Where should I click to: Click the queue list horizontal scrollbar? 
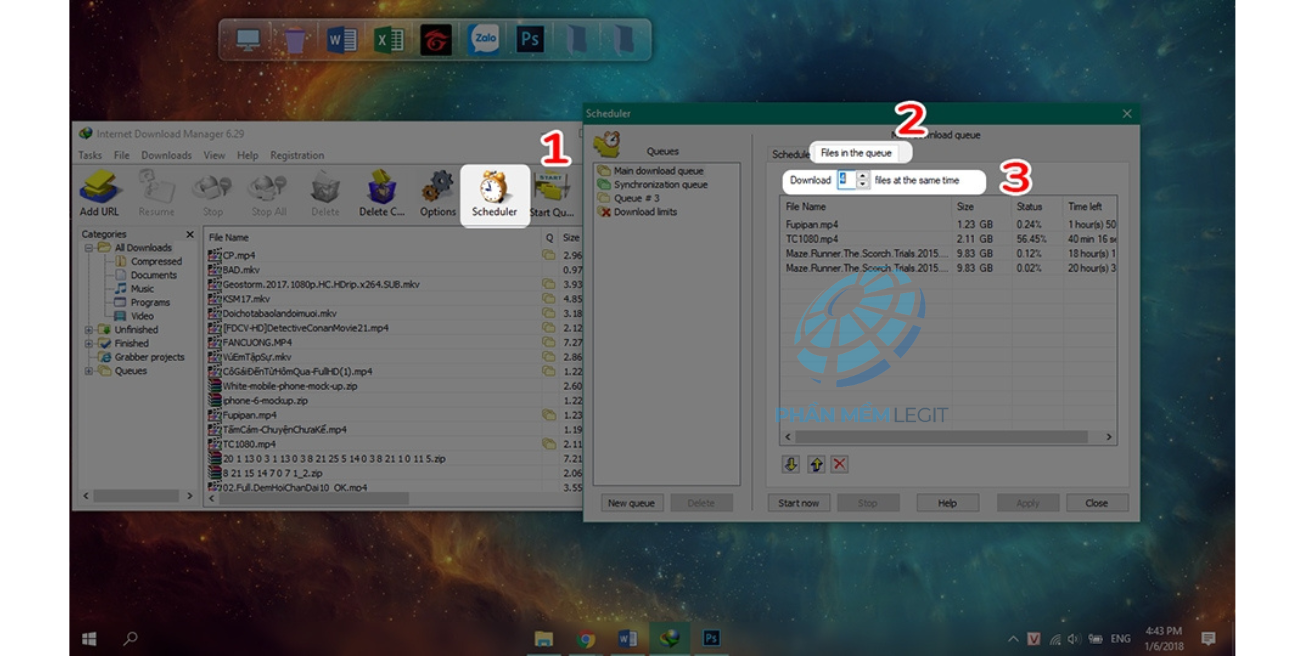pos(948,437)
